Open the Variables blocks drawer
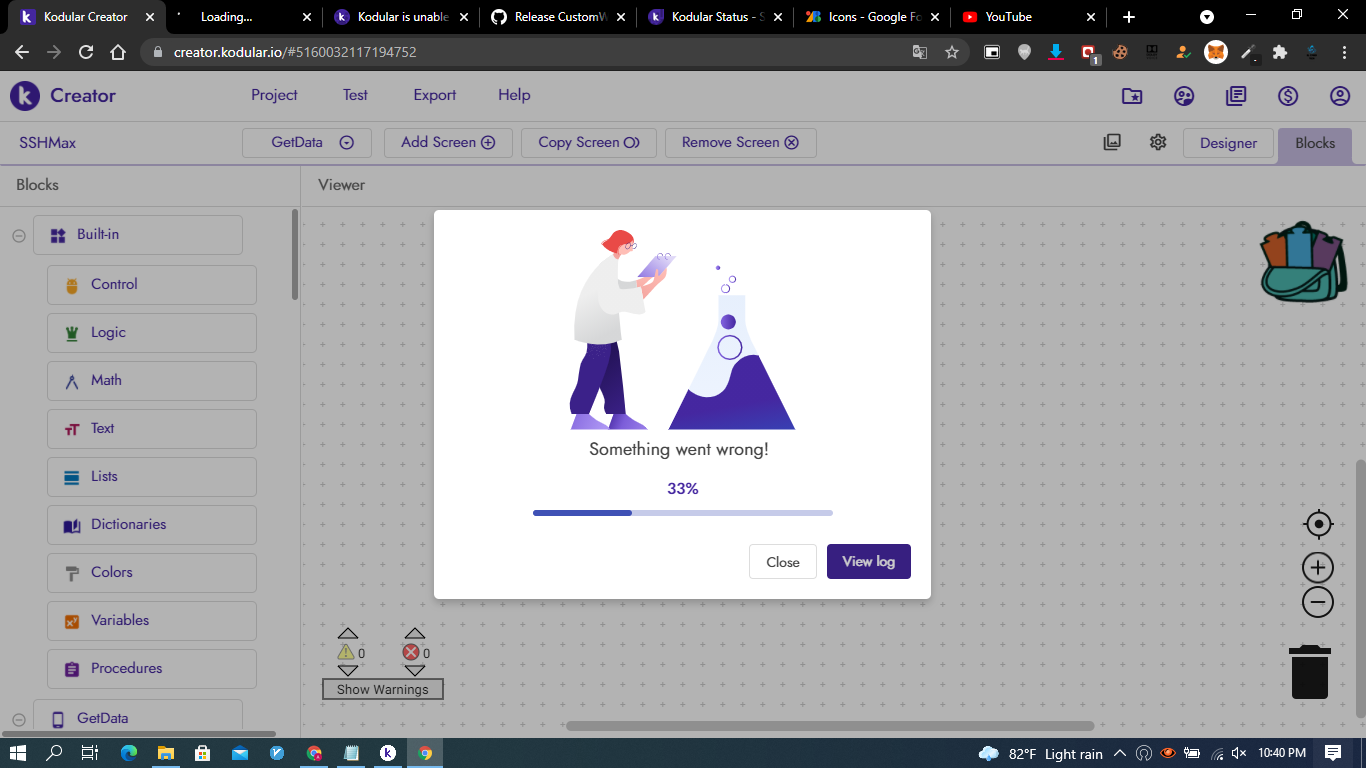 tap(152, 620)
